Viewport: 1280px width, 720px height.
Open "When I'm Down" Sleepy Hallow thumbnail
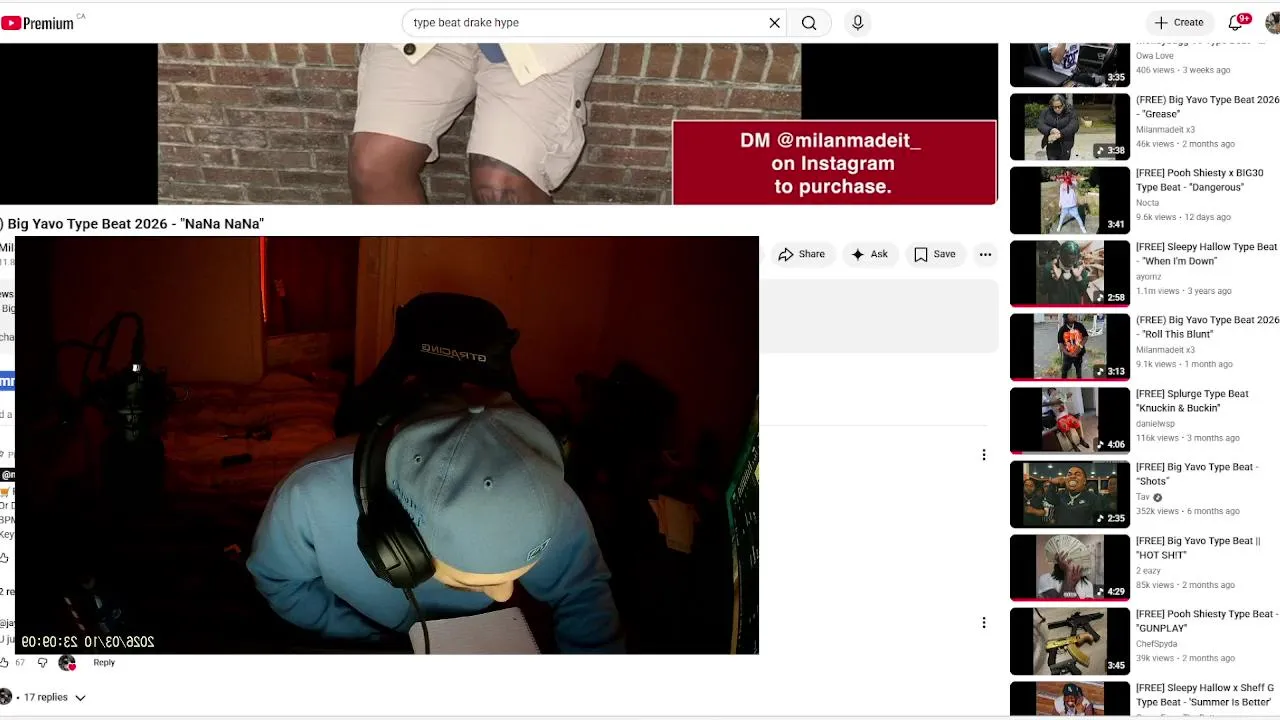click(x=1069, y=274)
